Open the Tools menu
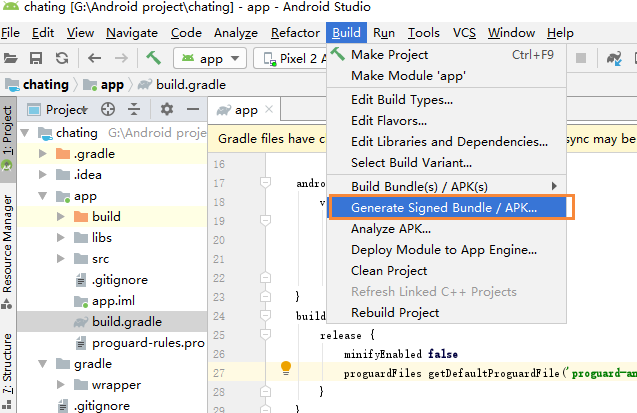The image size is (637, 413). tap(424, 32)
